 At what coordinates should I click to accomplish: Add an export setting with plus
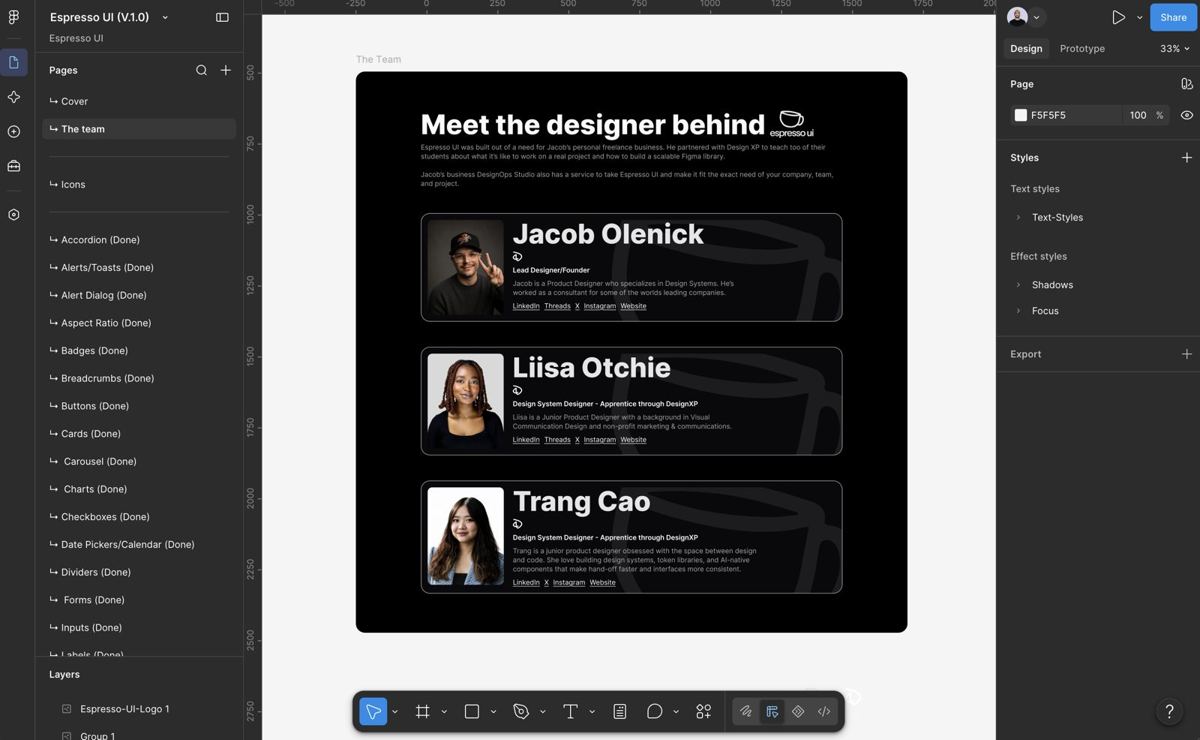(1187, 354)
